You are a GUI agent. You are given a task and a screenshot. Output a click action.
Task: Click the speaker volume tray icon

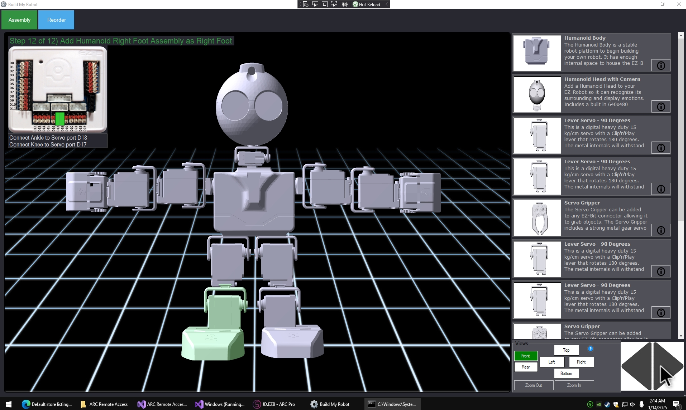click(632, 404)
